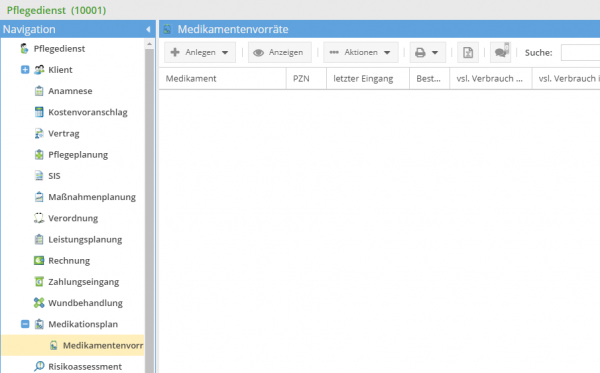Click the printer icon in toolbar
The width and height of the screenshot is (600, 373).
click(x=421, y=52)
